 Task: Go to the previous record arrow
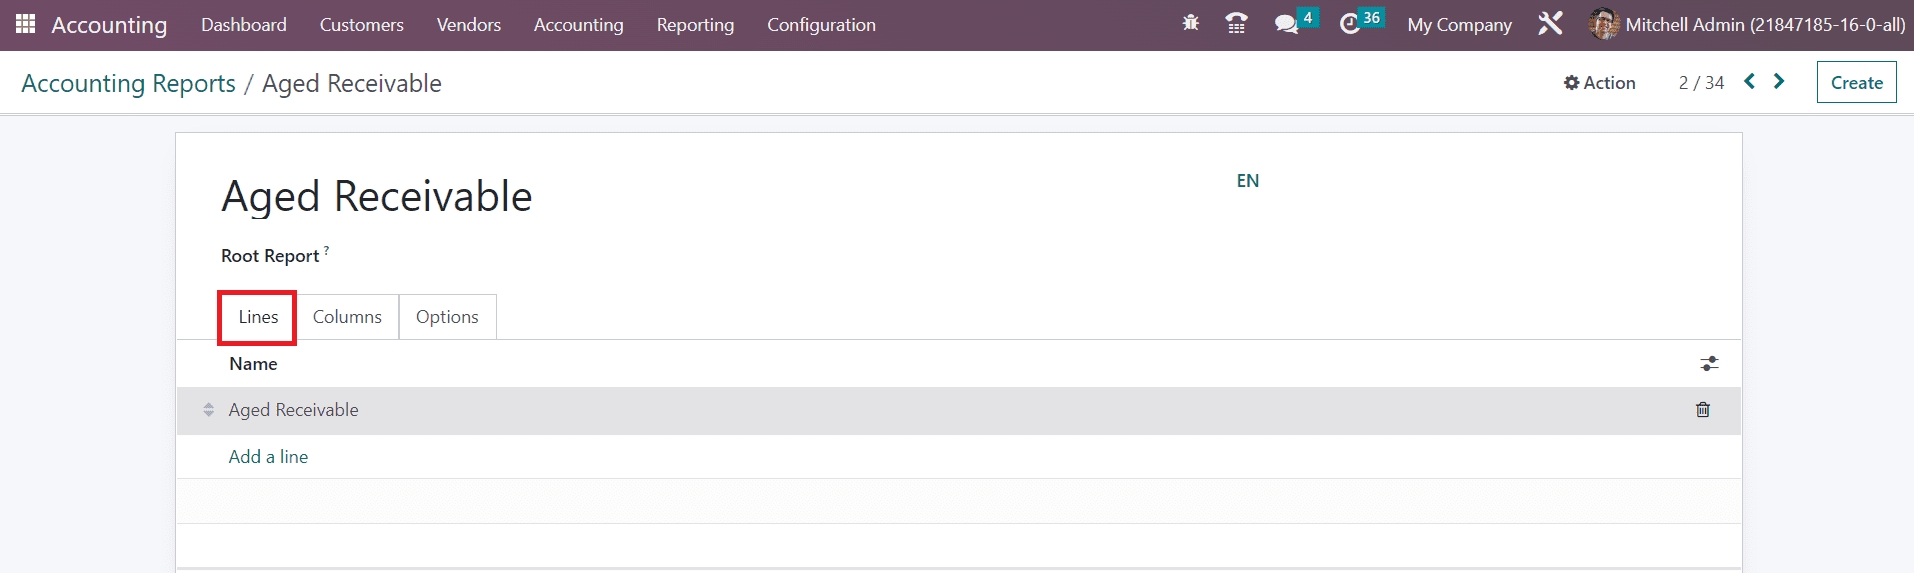1749,82
